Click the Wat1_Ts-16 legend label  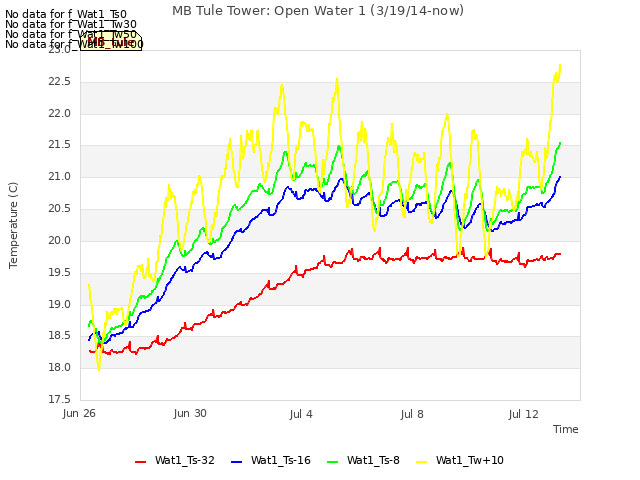(281, 460)
